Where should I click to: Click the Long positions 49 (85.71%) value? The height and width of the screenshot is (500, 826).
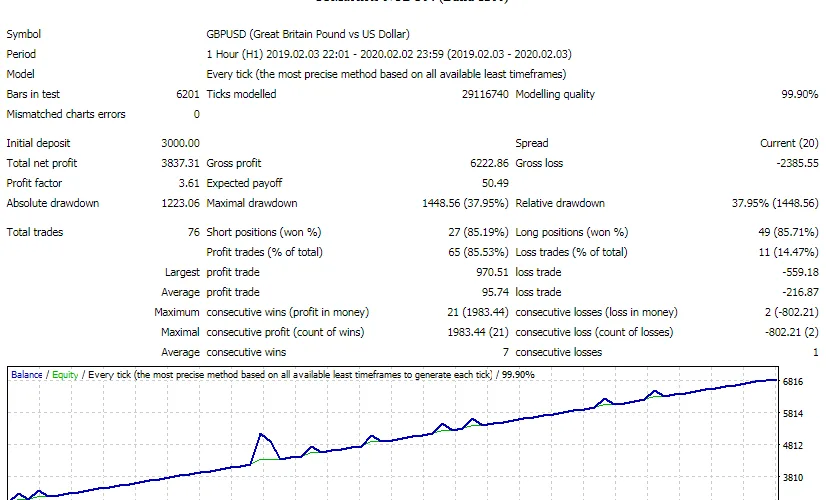[x=788, y=232]
